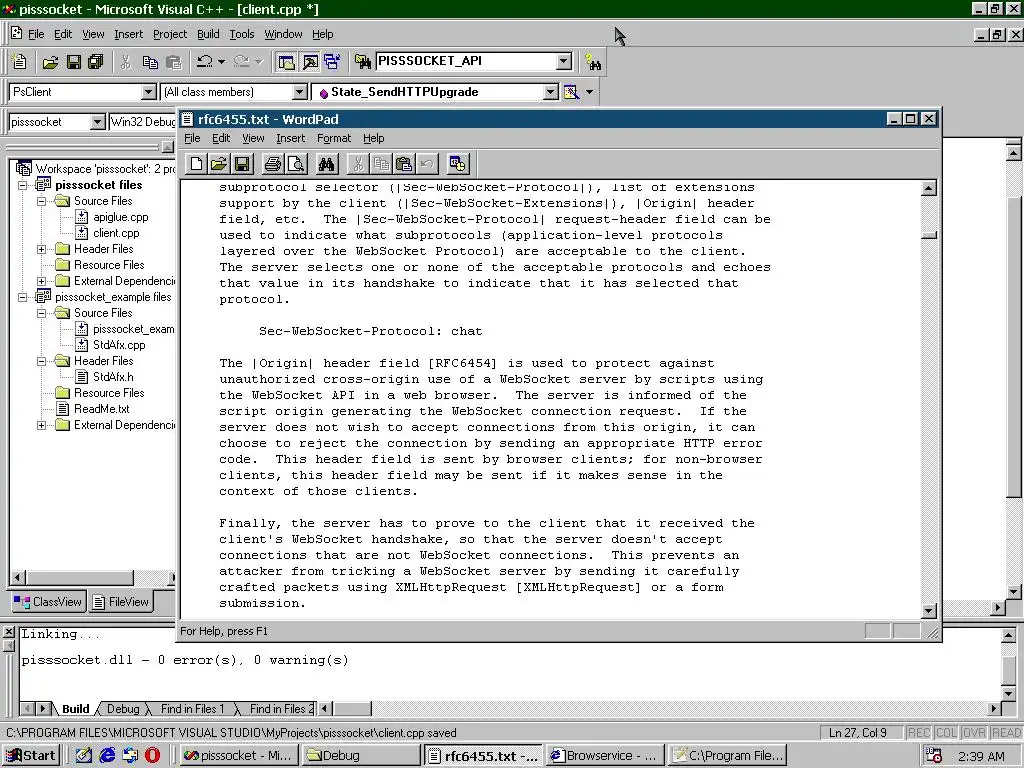Select apiglue.cpp in file tree
This screenshot has height=768, width=1024.
[x=120, y=217]
